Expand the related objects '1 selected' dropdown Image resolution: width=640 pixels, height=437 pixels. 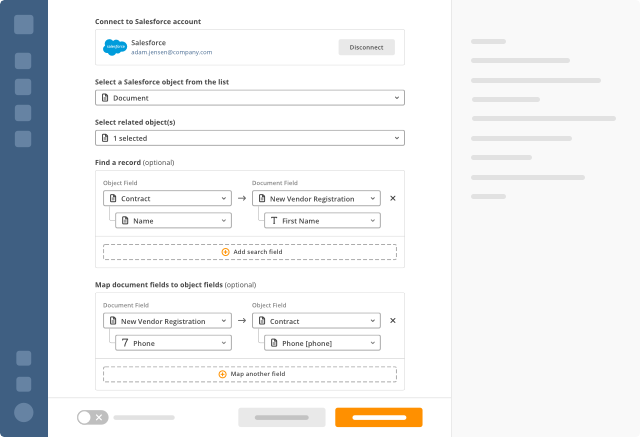pos(250,138)
